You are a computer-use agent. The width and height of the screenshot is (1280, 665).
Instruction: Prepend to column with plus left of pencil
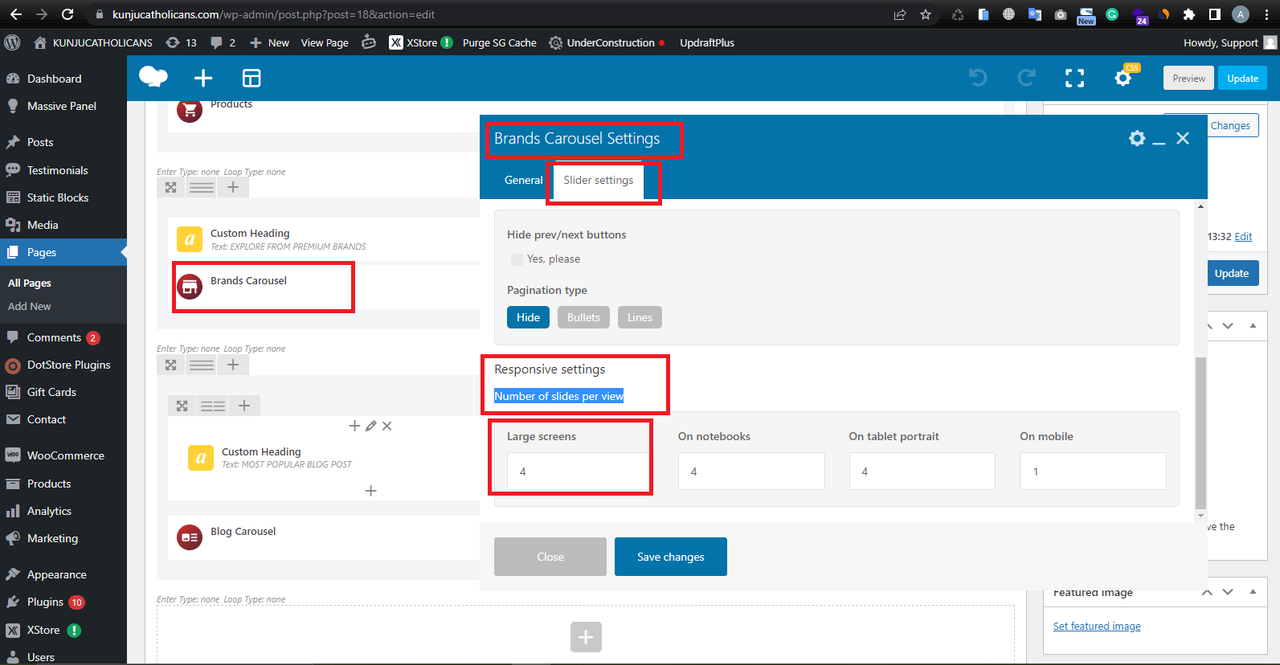pos(354,426)
